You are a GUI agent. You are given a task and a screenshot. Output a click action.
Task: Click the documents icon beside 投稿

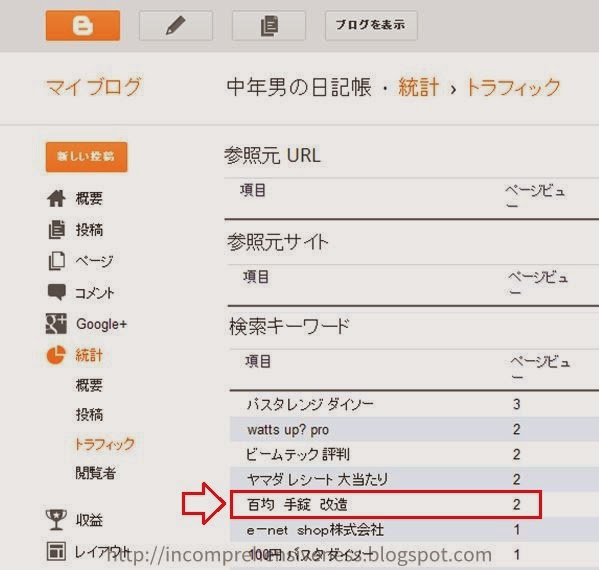pyautogui.click(x=57, y=230)
